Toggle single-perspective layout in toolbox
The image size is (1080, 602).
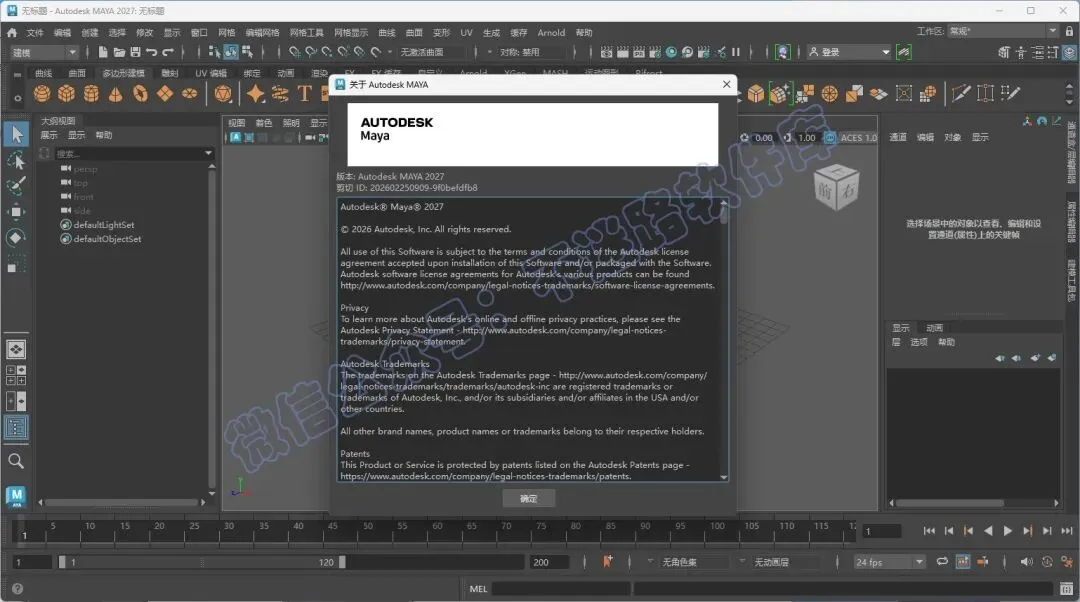[16, 349]
